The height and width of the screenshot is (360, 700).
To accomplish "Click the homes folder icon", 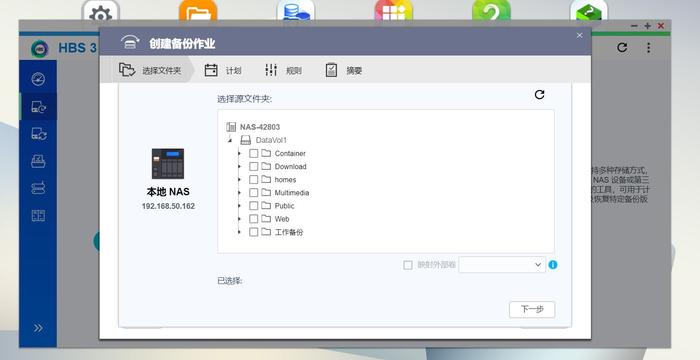I will [x=266, y=180].
